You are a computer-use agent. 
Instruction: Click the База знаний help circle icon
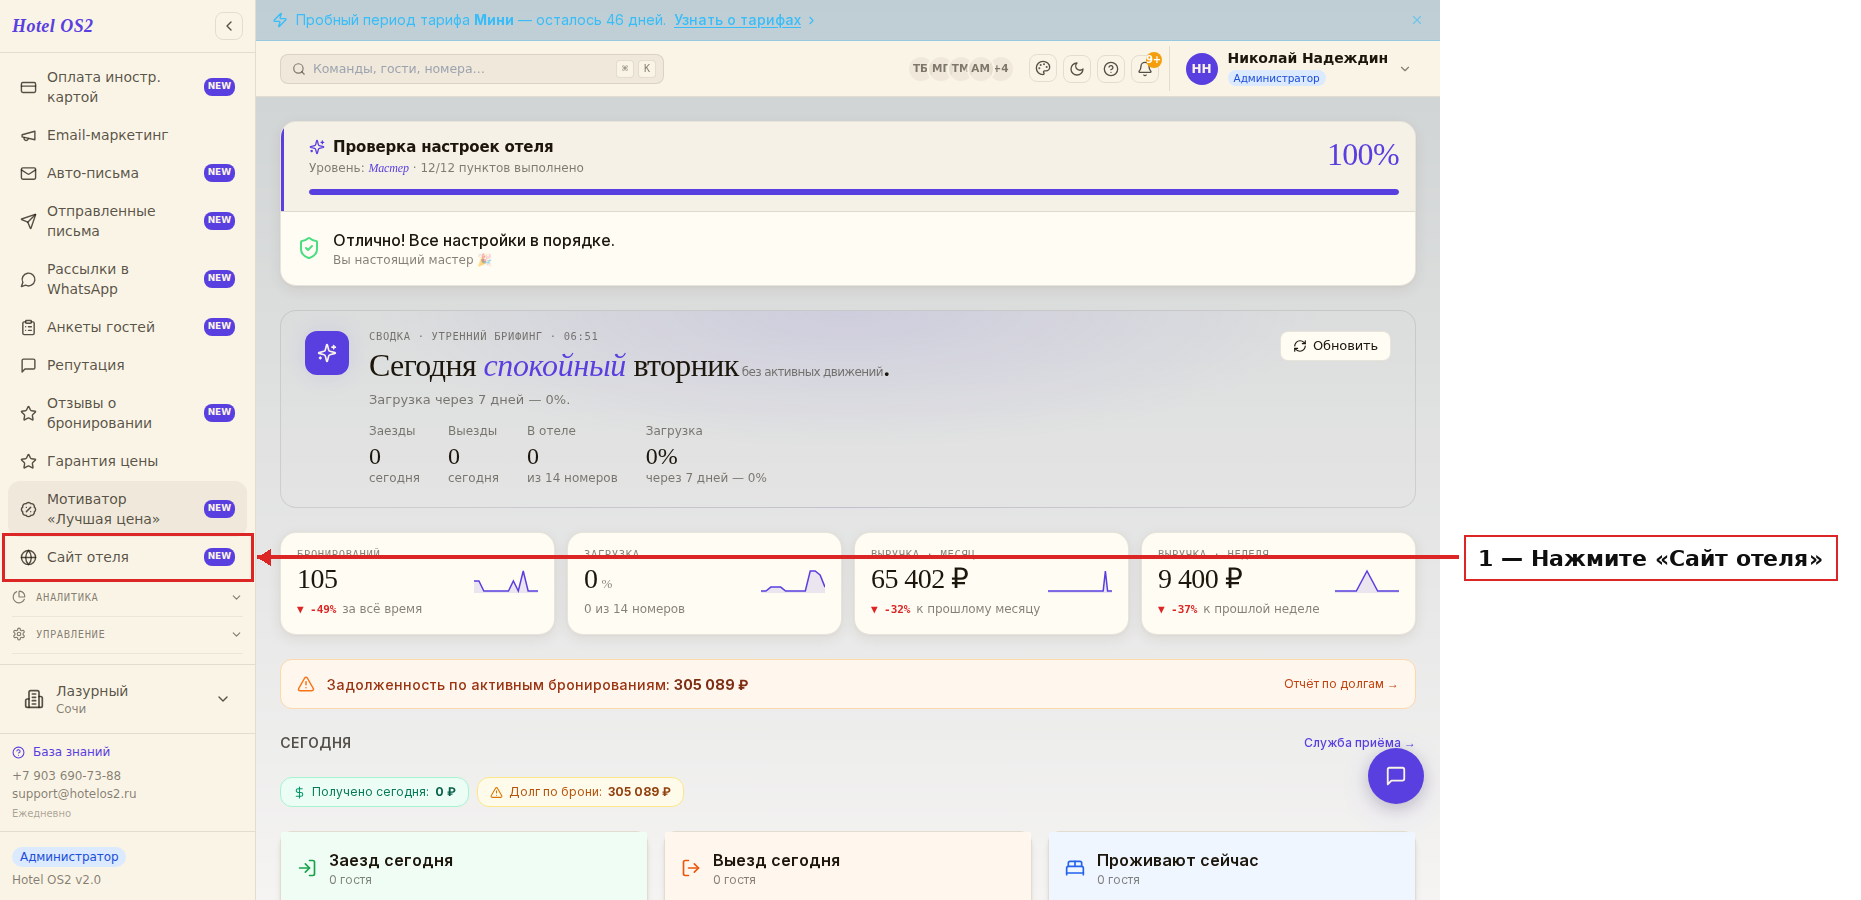click(x=18, y=752)
